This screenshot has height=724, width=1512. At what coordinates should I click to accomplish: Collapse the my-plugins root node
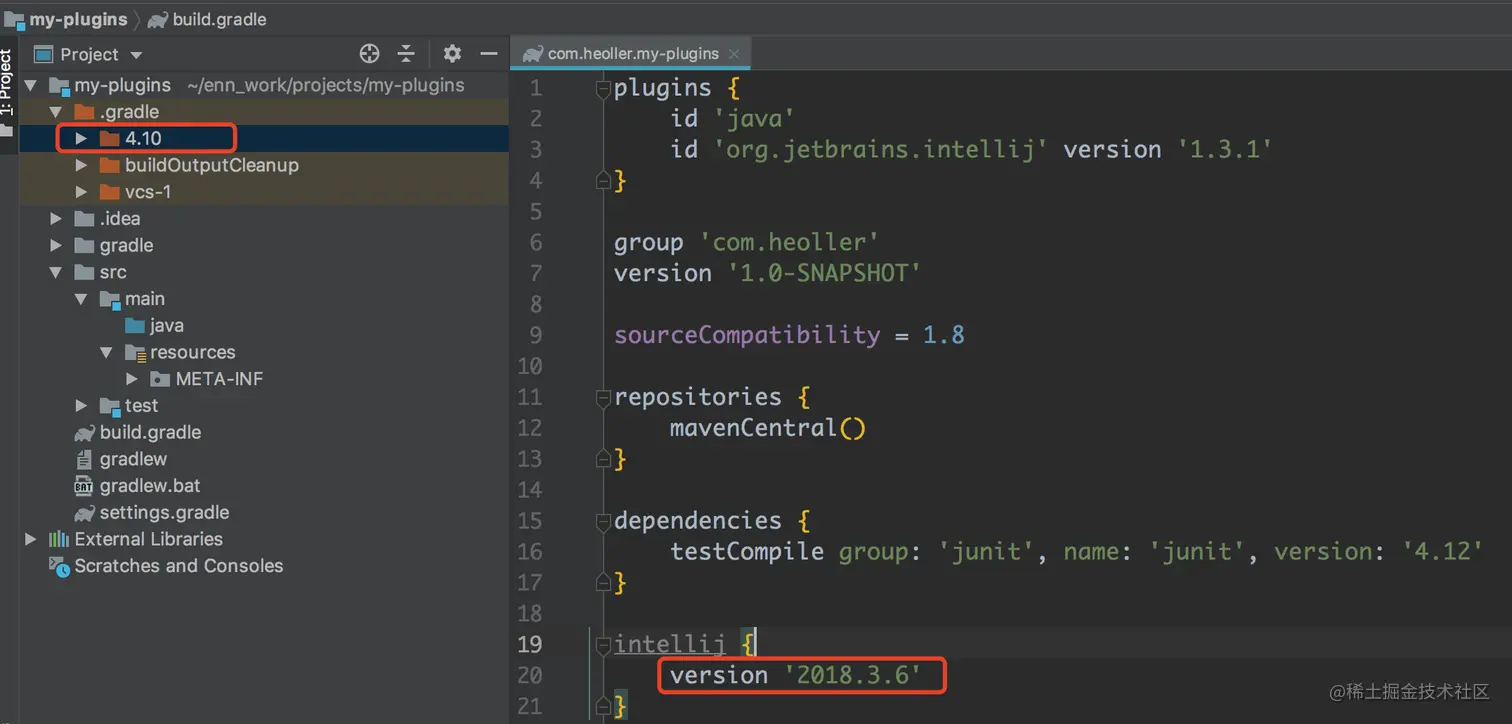coord(31,85)
